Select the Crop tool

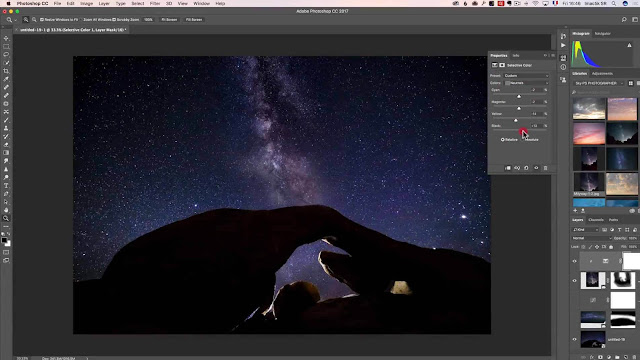click(6, 71)
